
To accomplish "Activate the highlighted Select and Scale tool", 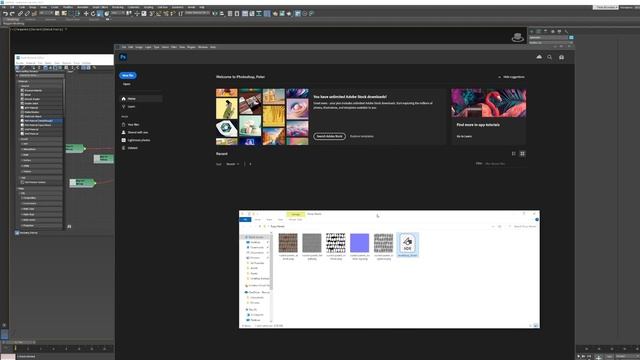I will (100, 13).
